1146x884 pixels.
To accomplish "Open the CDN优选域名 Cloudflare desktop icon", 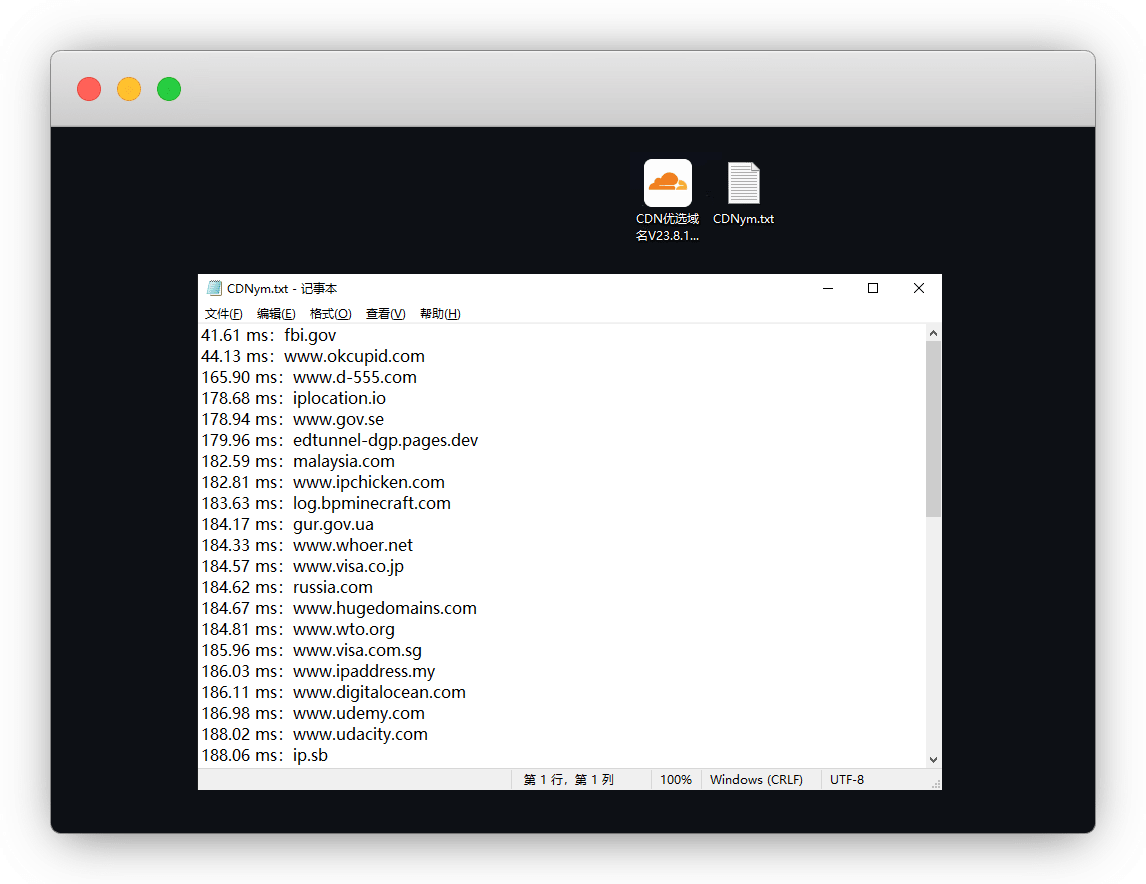I will tap(667, 184).
